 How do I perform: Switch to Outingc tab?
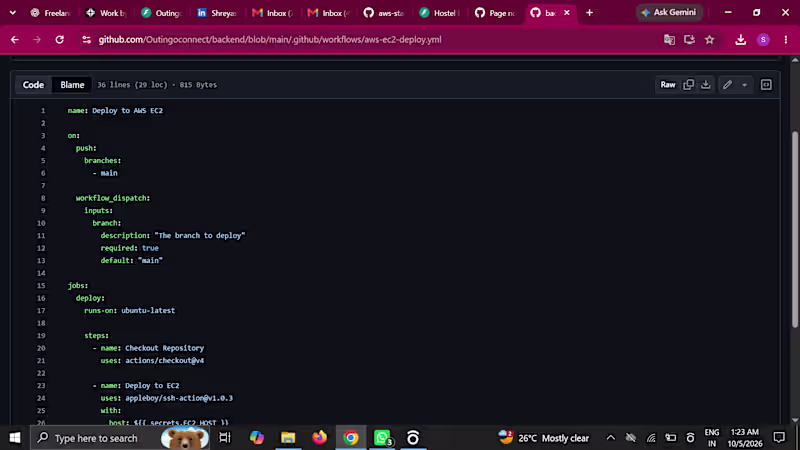point(161,13)
